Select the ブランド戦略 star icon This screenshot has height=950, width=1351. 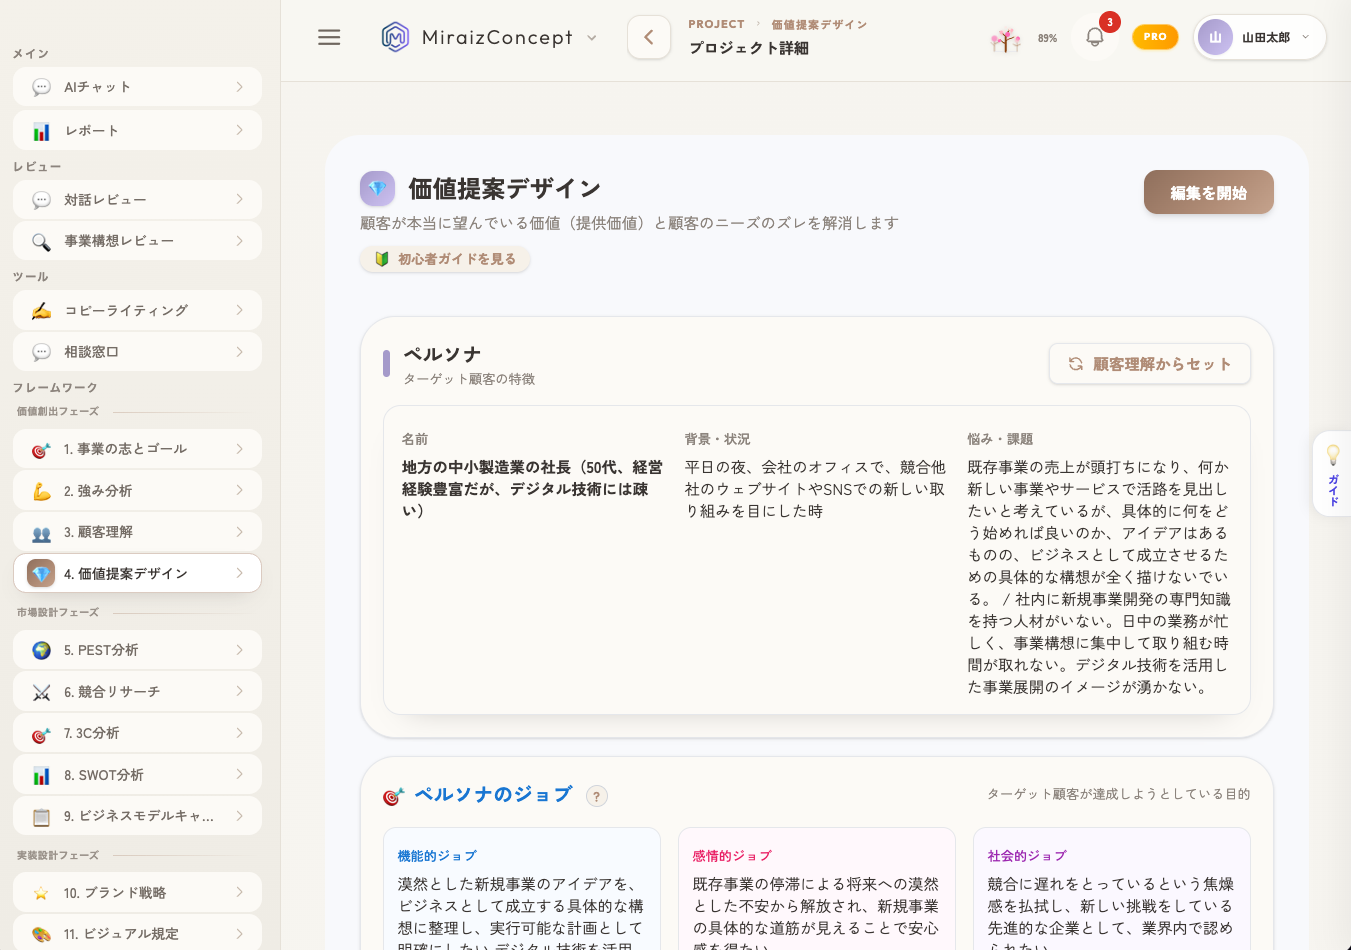[x=42, y=891]
